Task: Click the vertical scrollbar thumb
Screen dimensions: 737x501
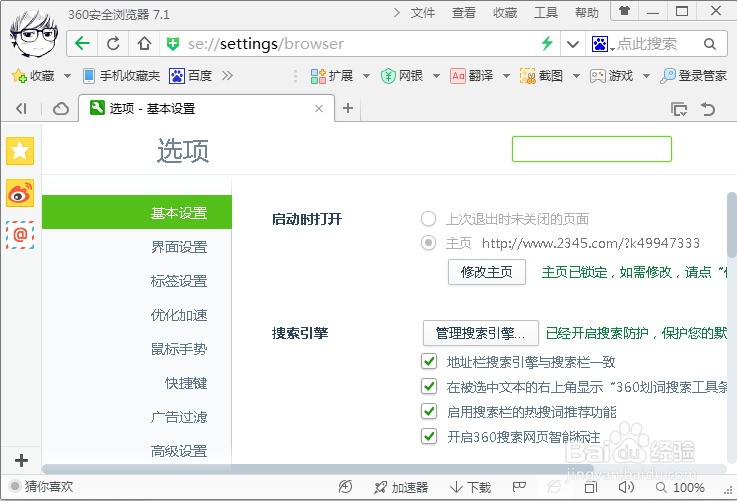Action: 732,225
